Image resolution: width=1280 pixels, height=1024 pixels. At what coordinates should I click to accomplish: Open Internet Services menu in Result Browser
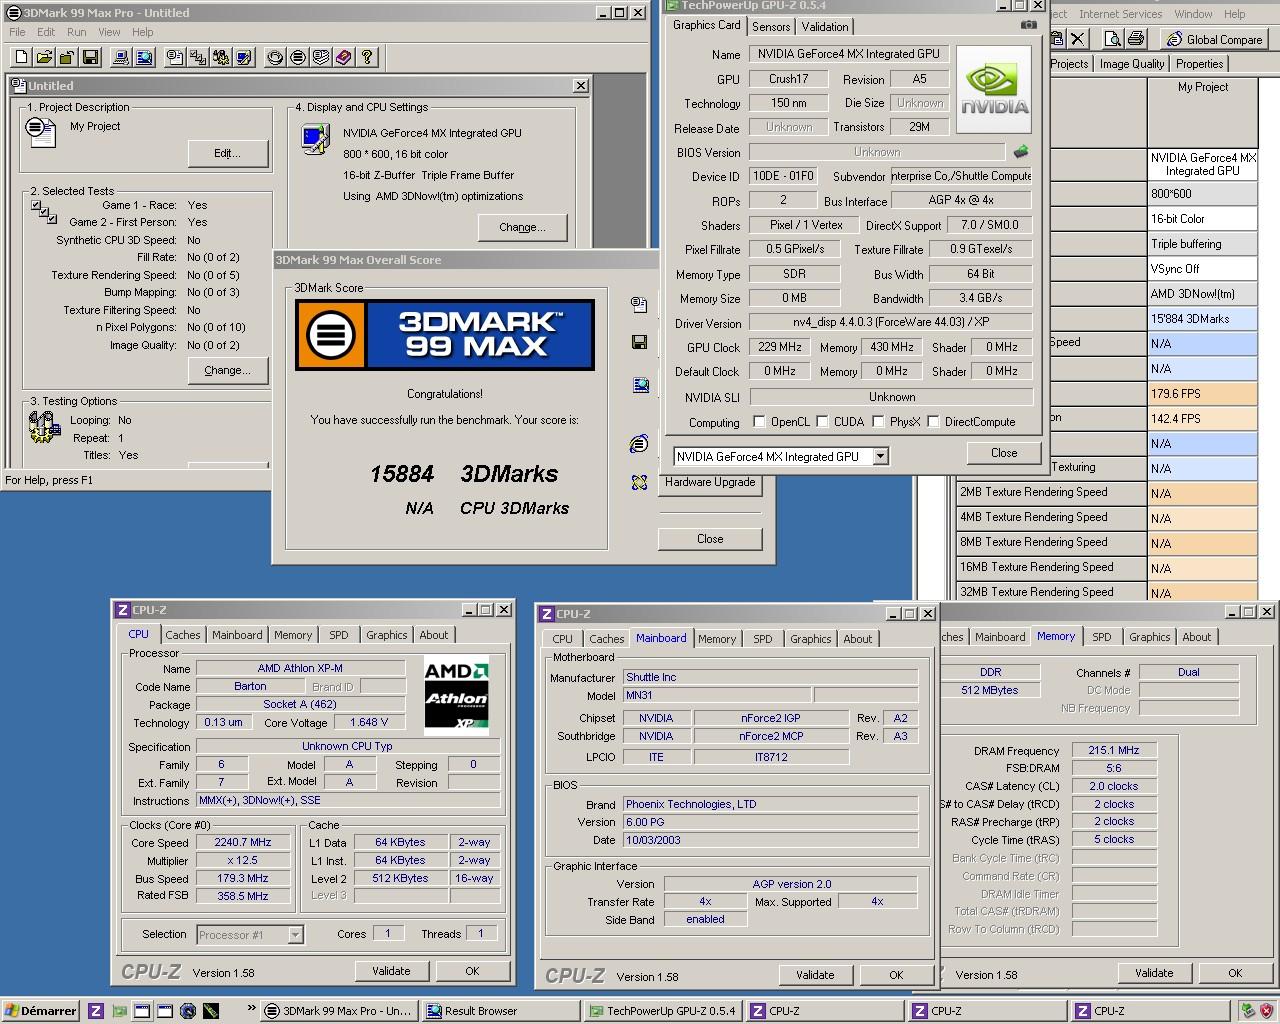click(1120, 14)
